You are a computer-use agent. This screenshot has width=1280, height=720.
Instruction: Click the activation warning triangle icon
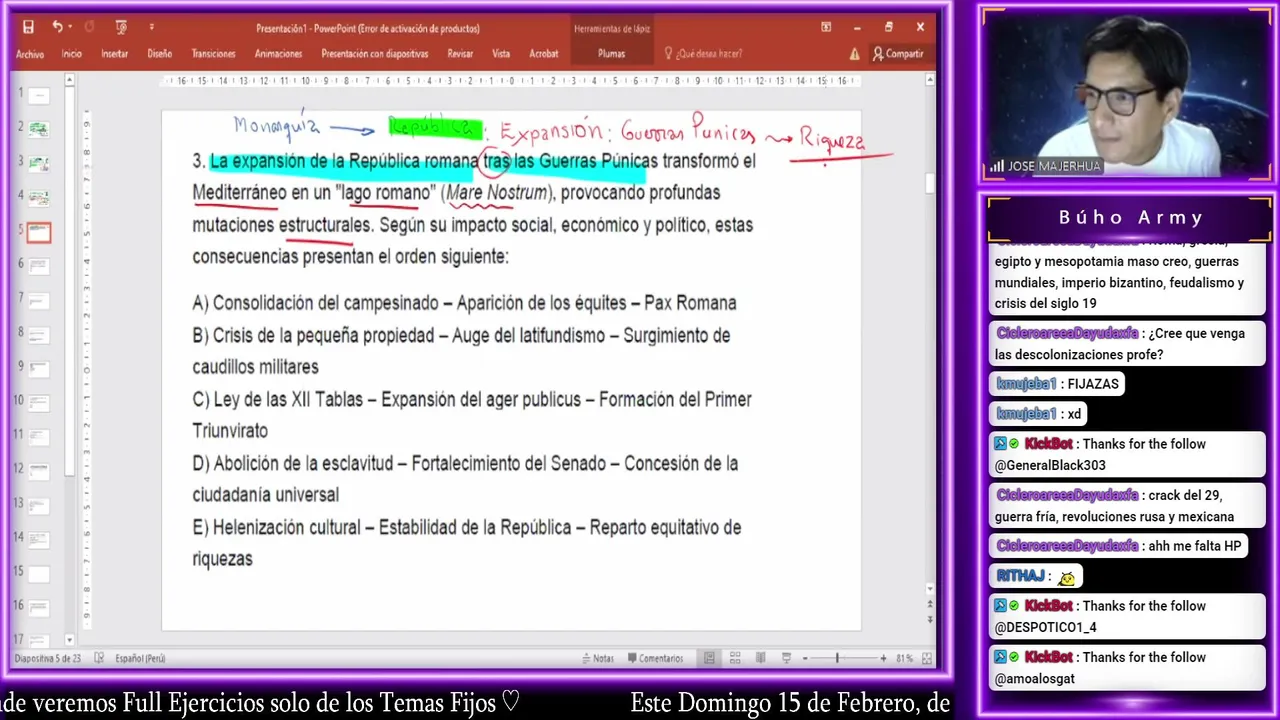854,54
